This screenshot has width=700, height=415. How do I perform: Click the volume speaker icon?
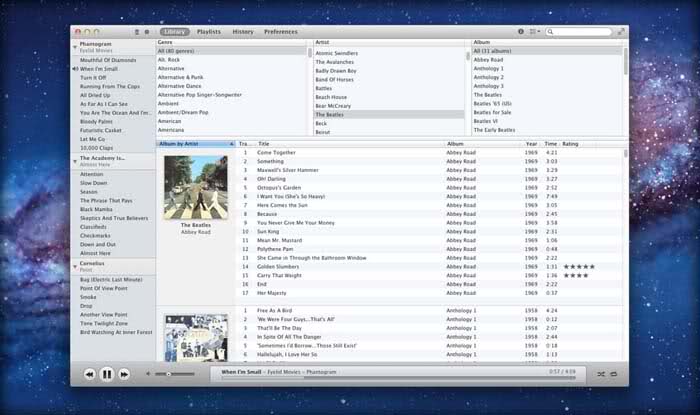point(148,374)
